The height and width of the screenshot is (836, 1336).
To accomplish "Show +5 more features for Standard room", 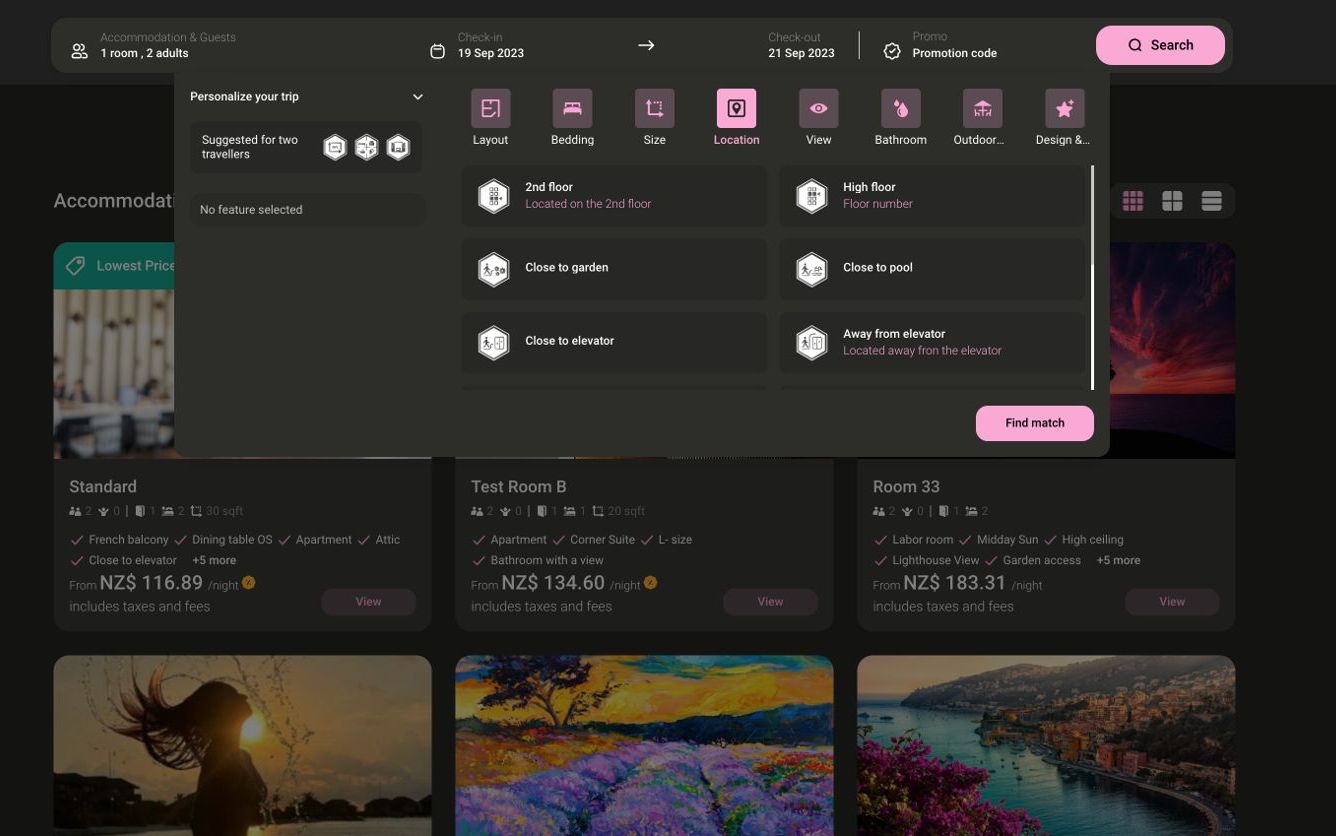I will pos(214,561).
